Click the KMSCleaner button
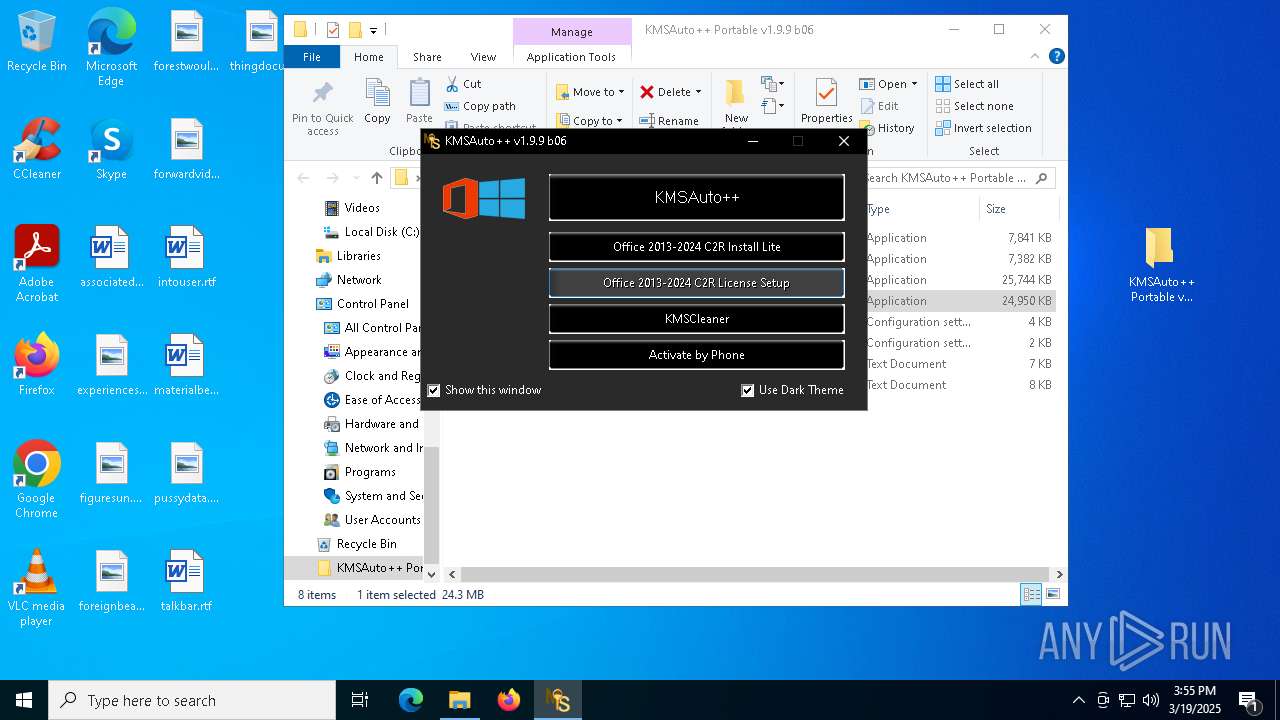 697,319
